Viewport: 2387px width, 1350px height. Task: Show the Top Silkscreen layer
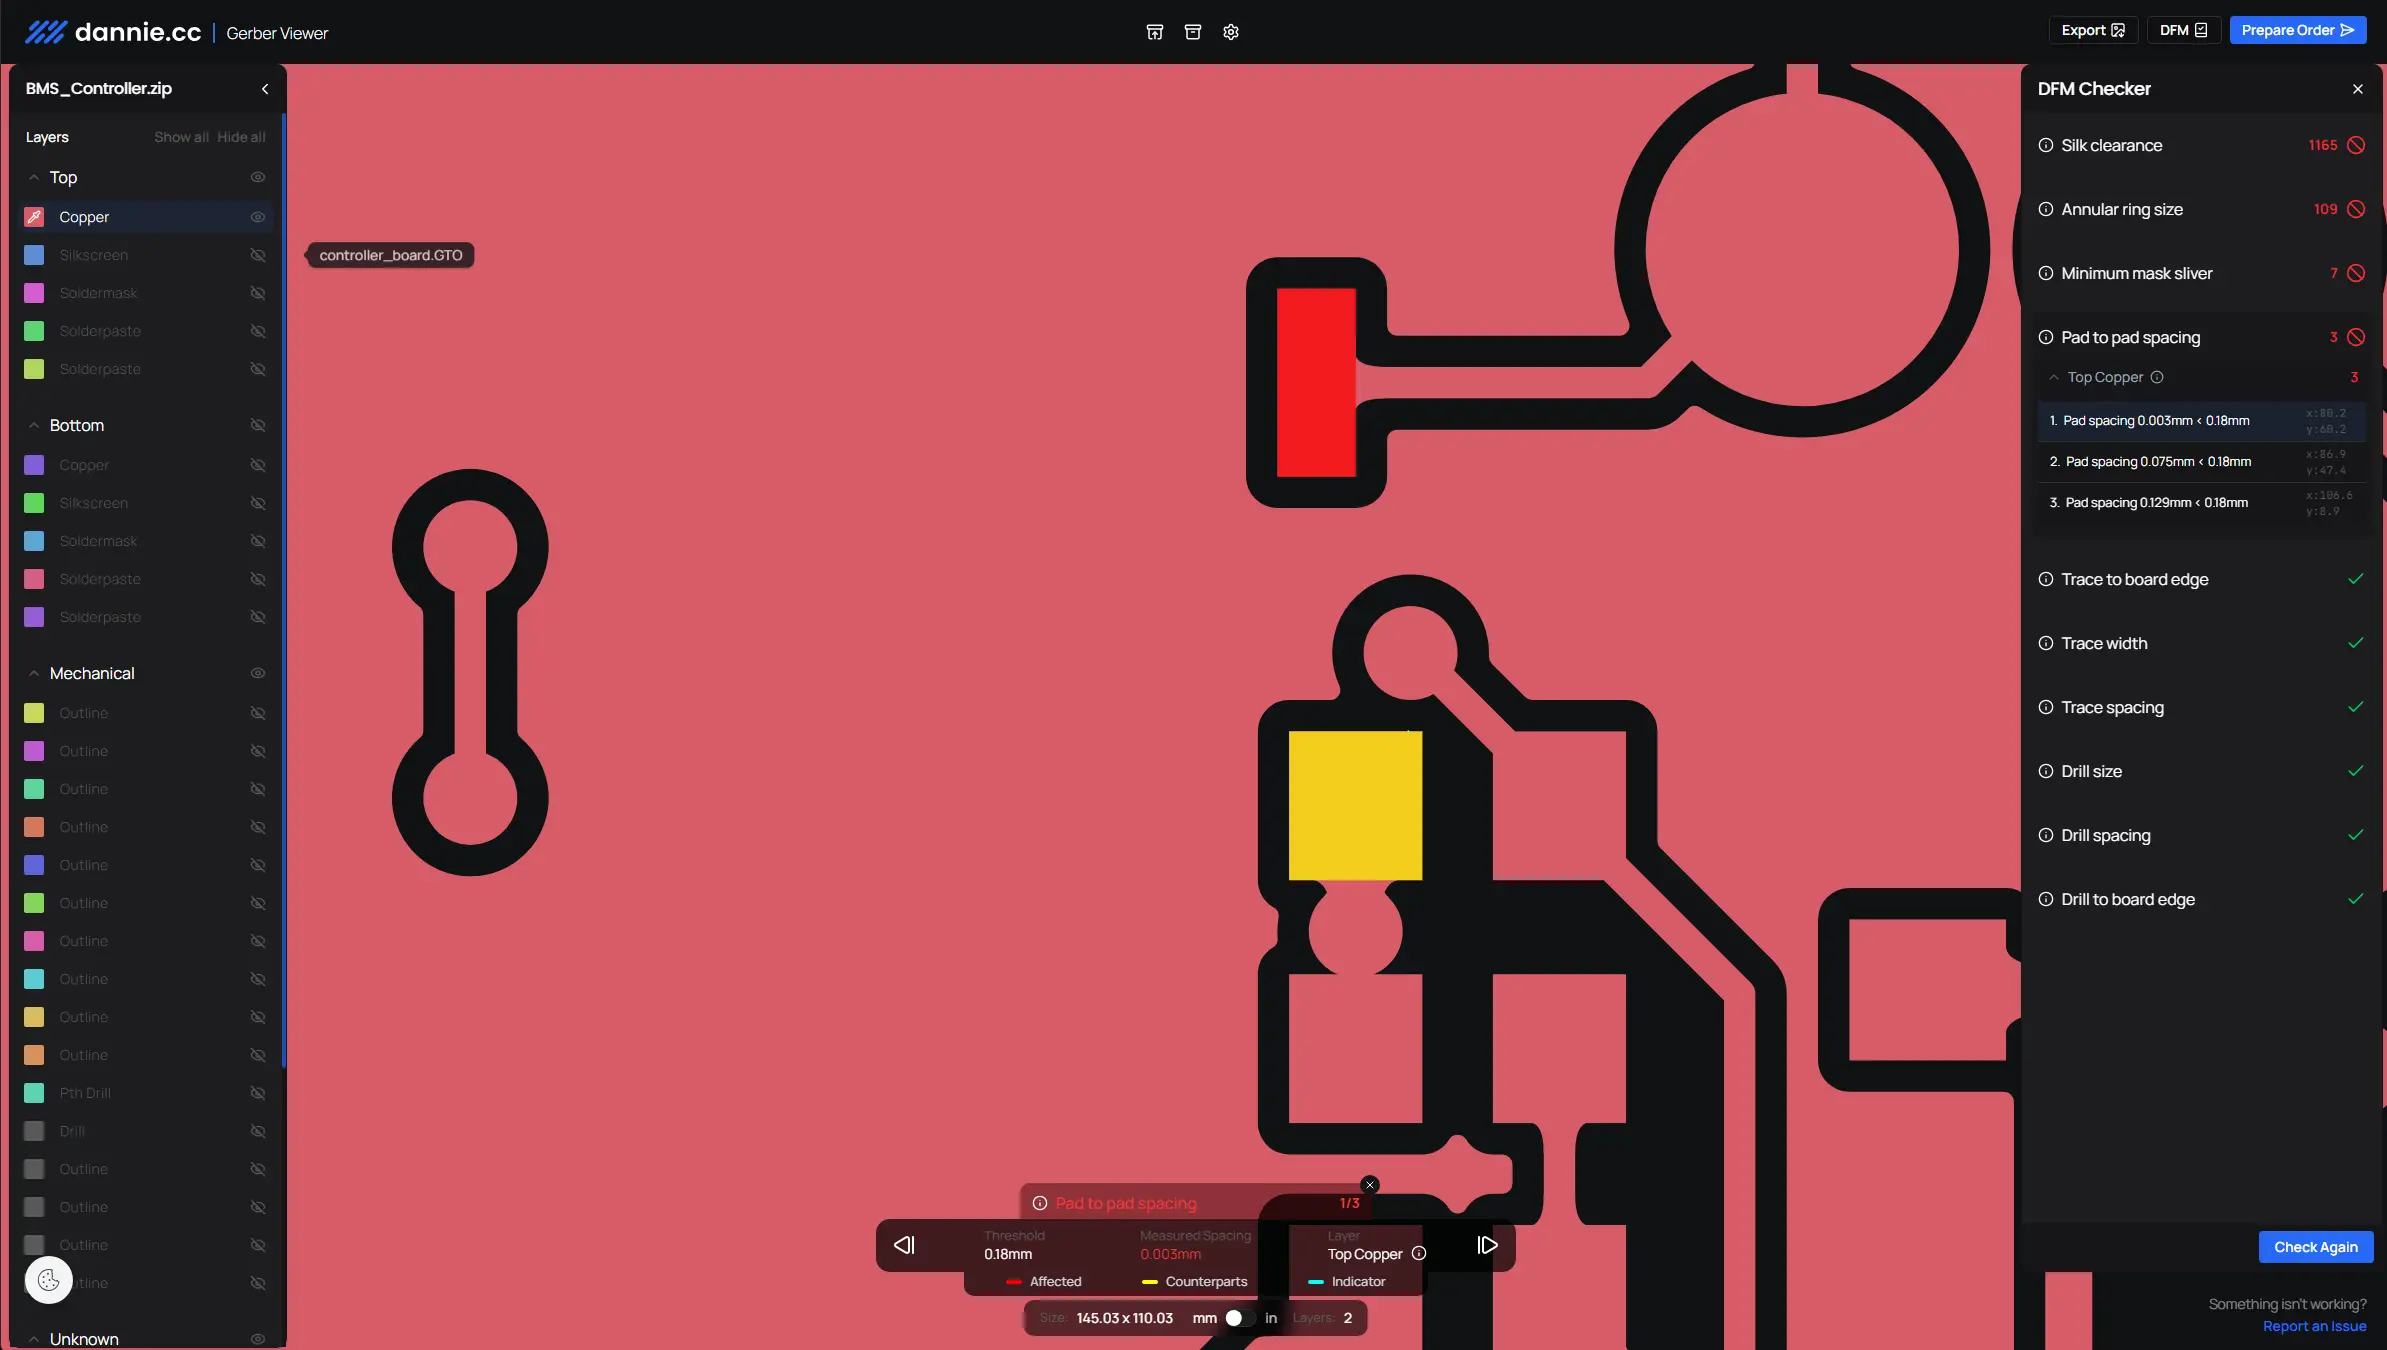pos(257,255)
